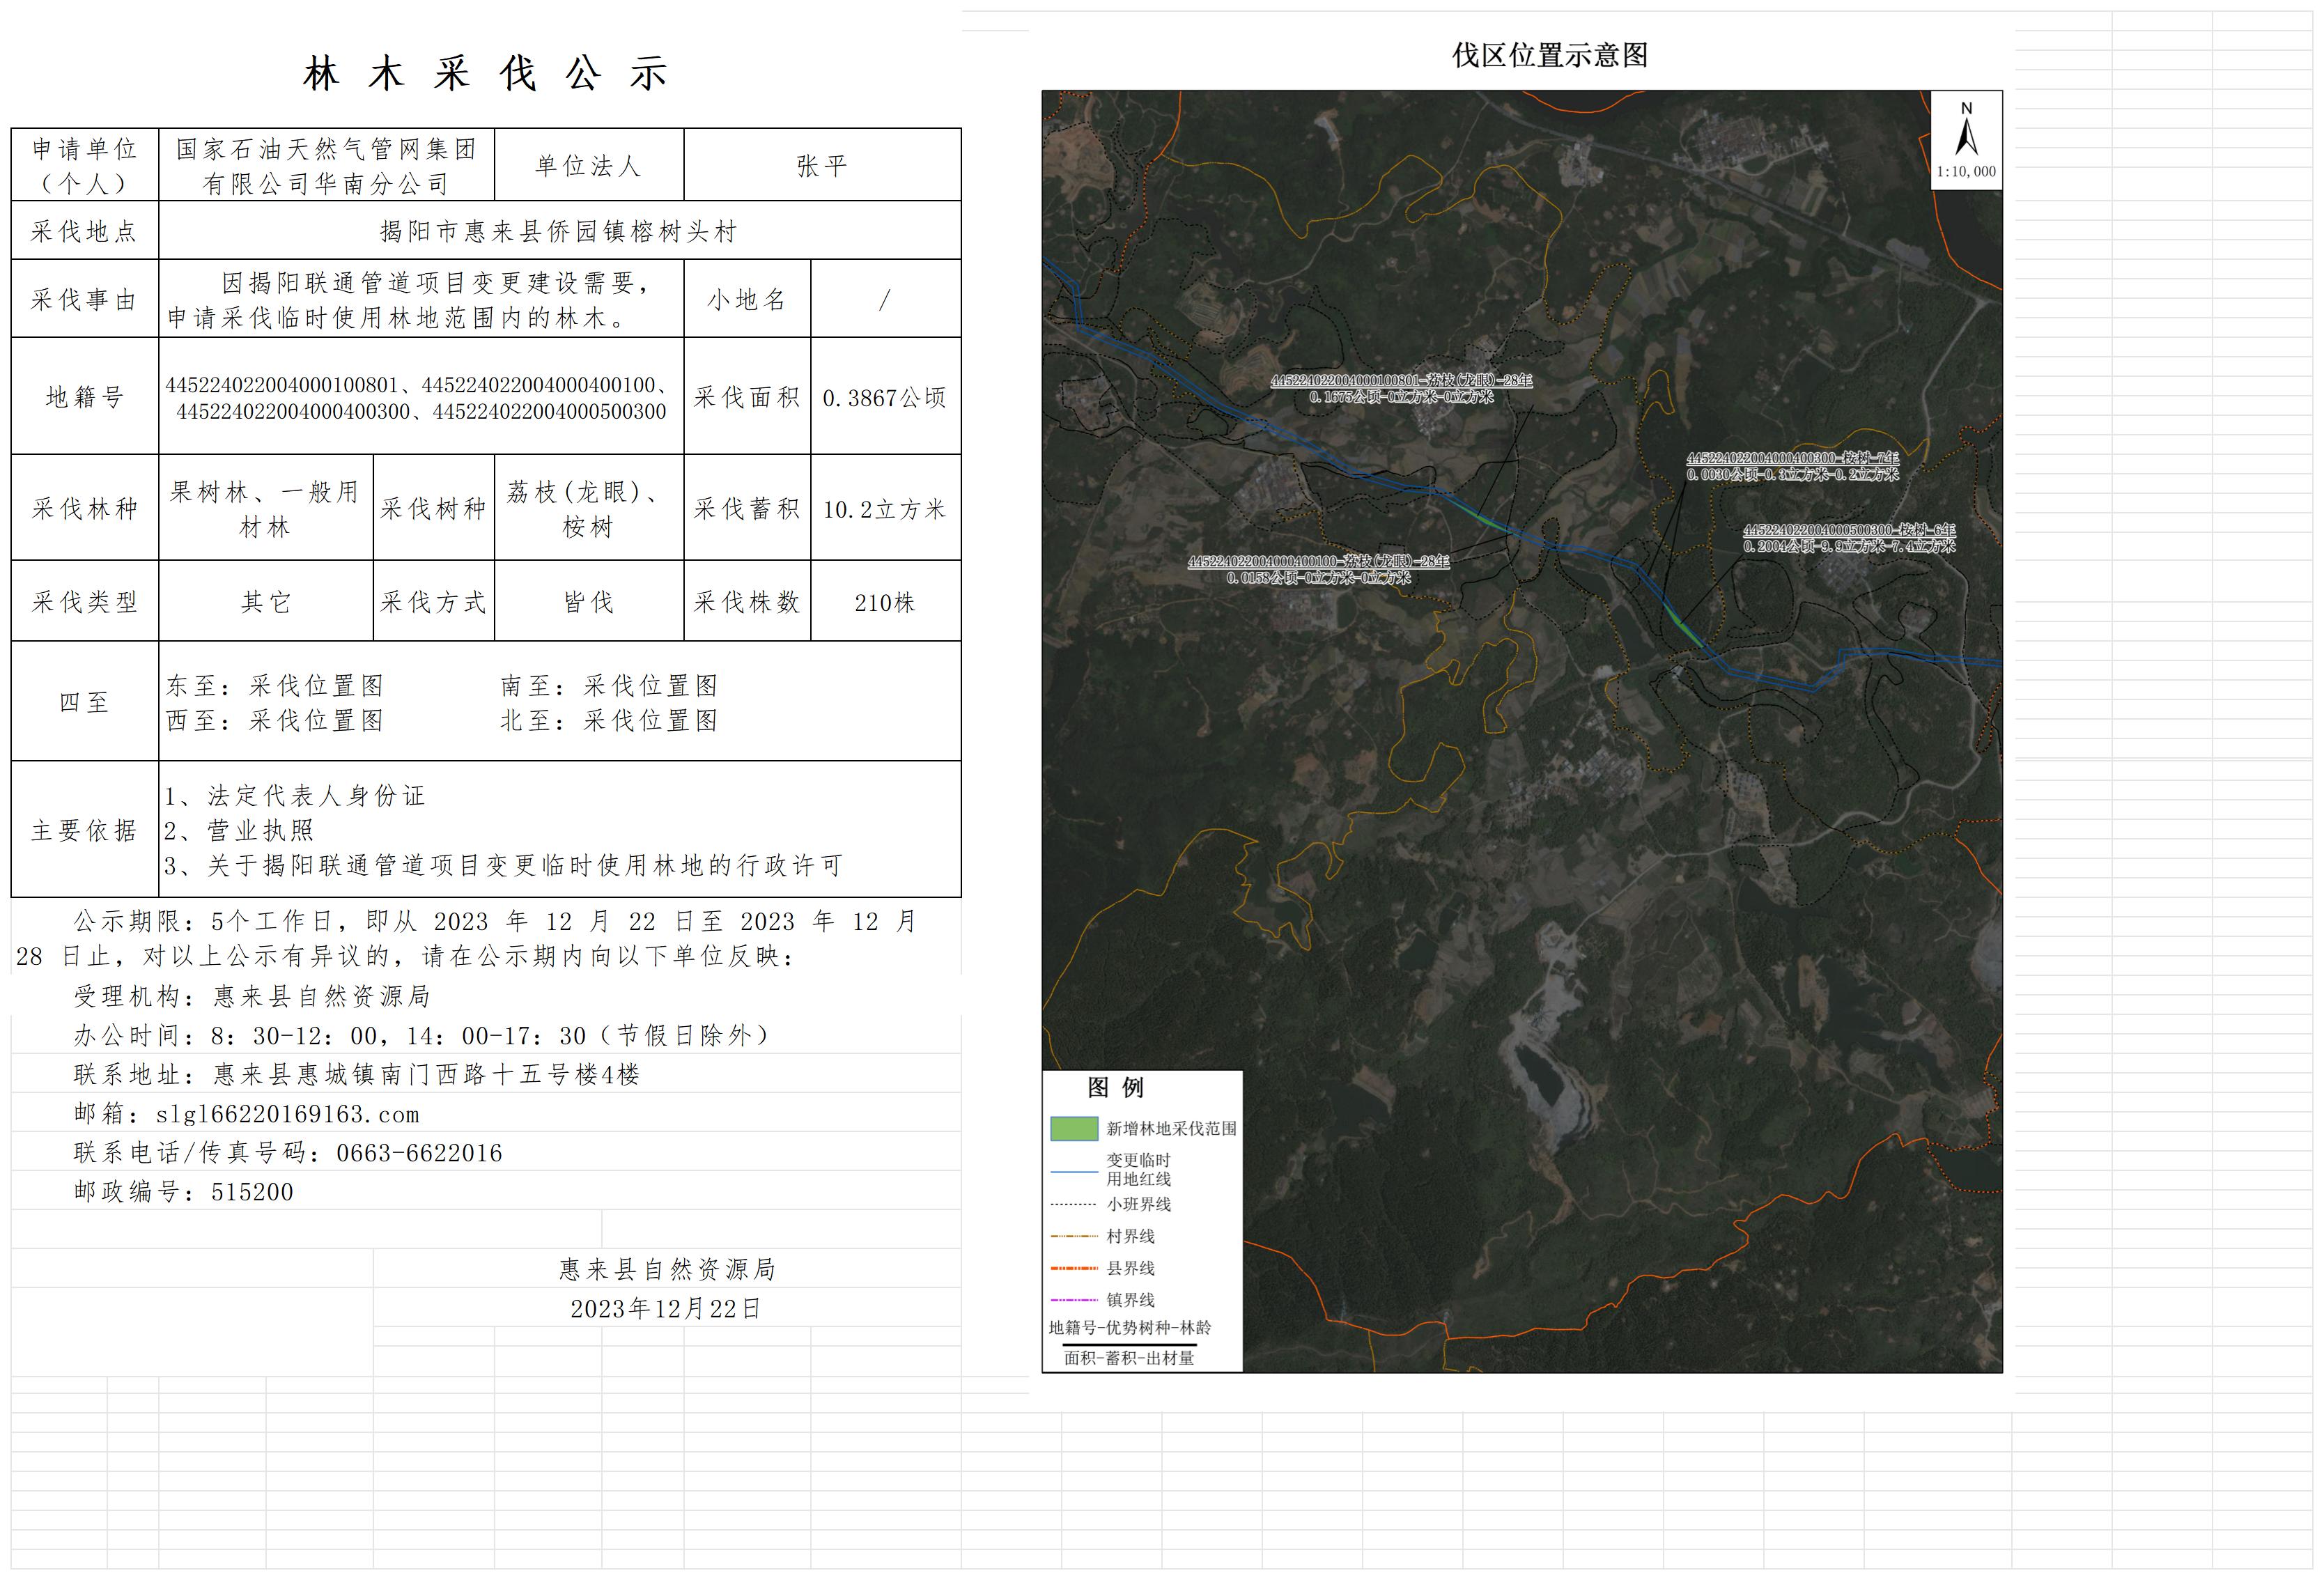
Task: Click the 揭阳市惠来县侨园镇榕树头村 location cell
Action: point(559,232)
